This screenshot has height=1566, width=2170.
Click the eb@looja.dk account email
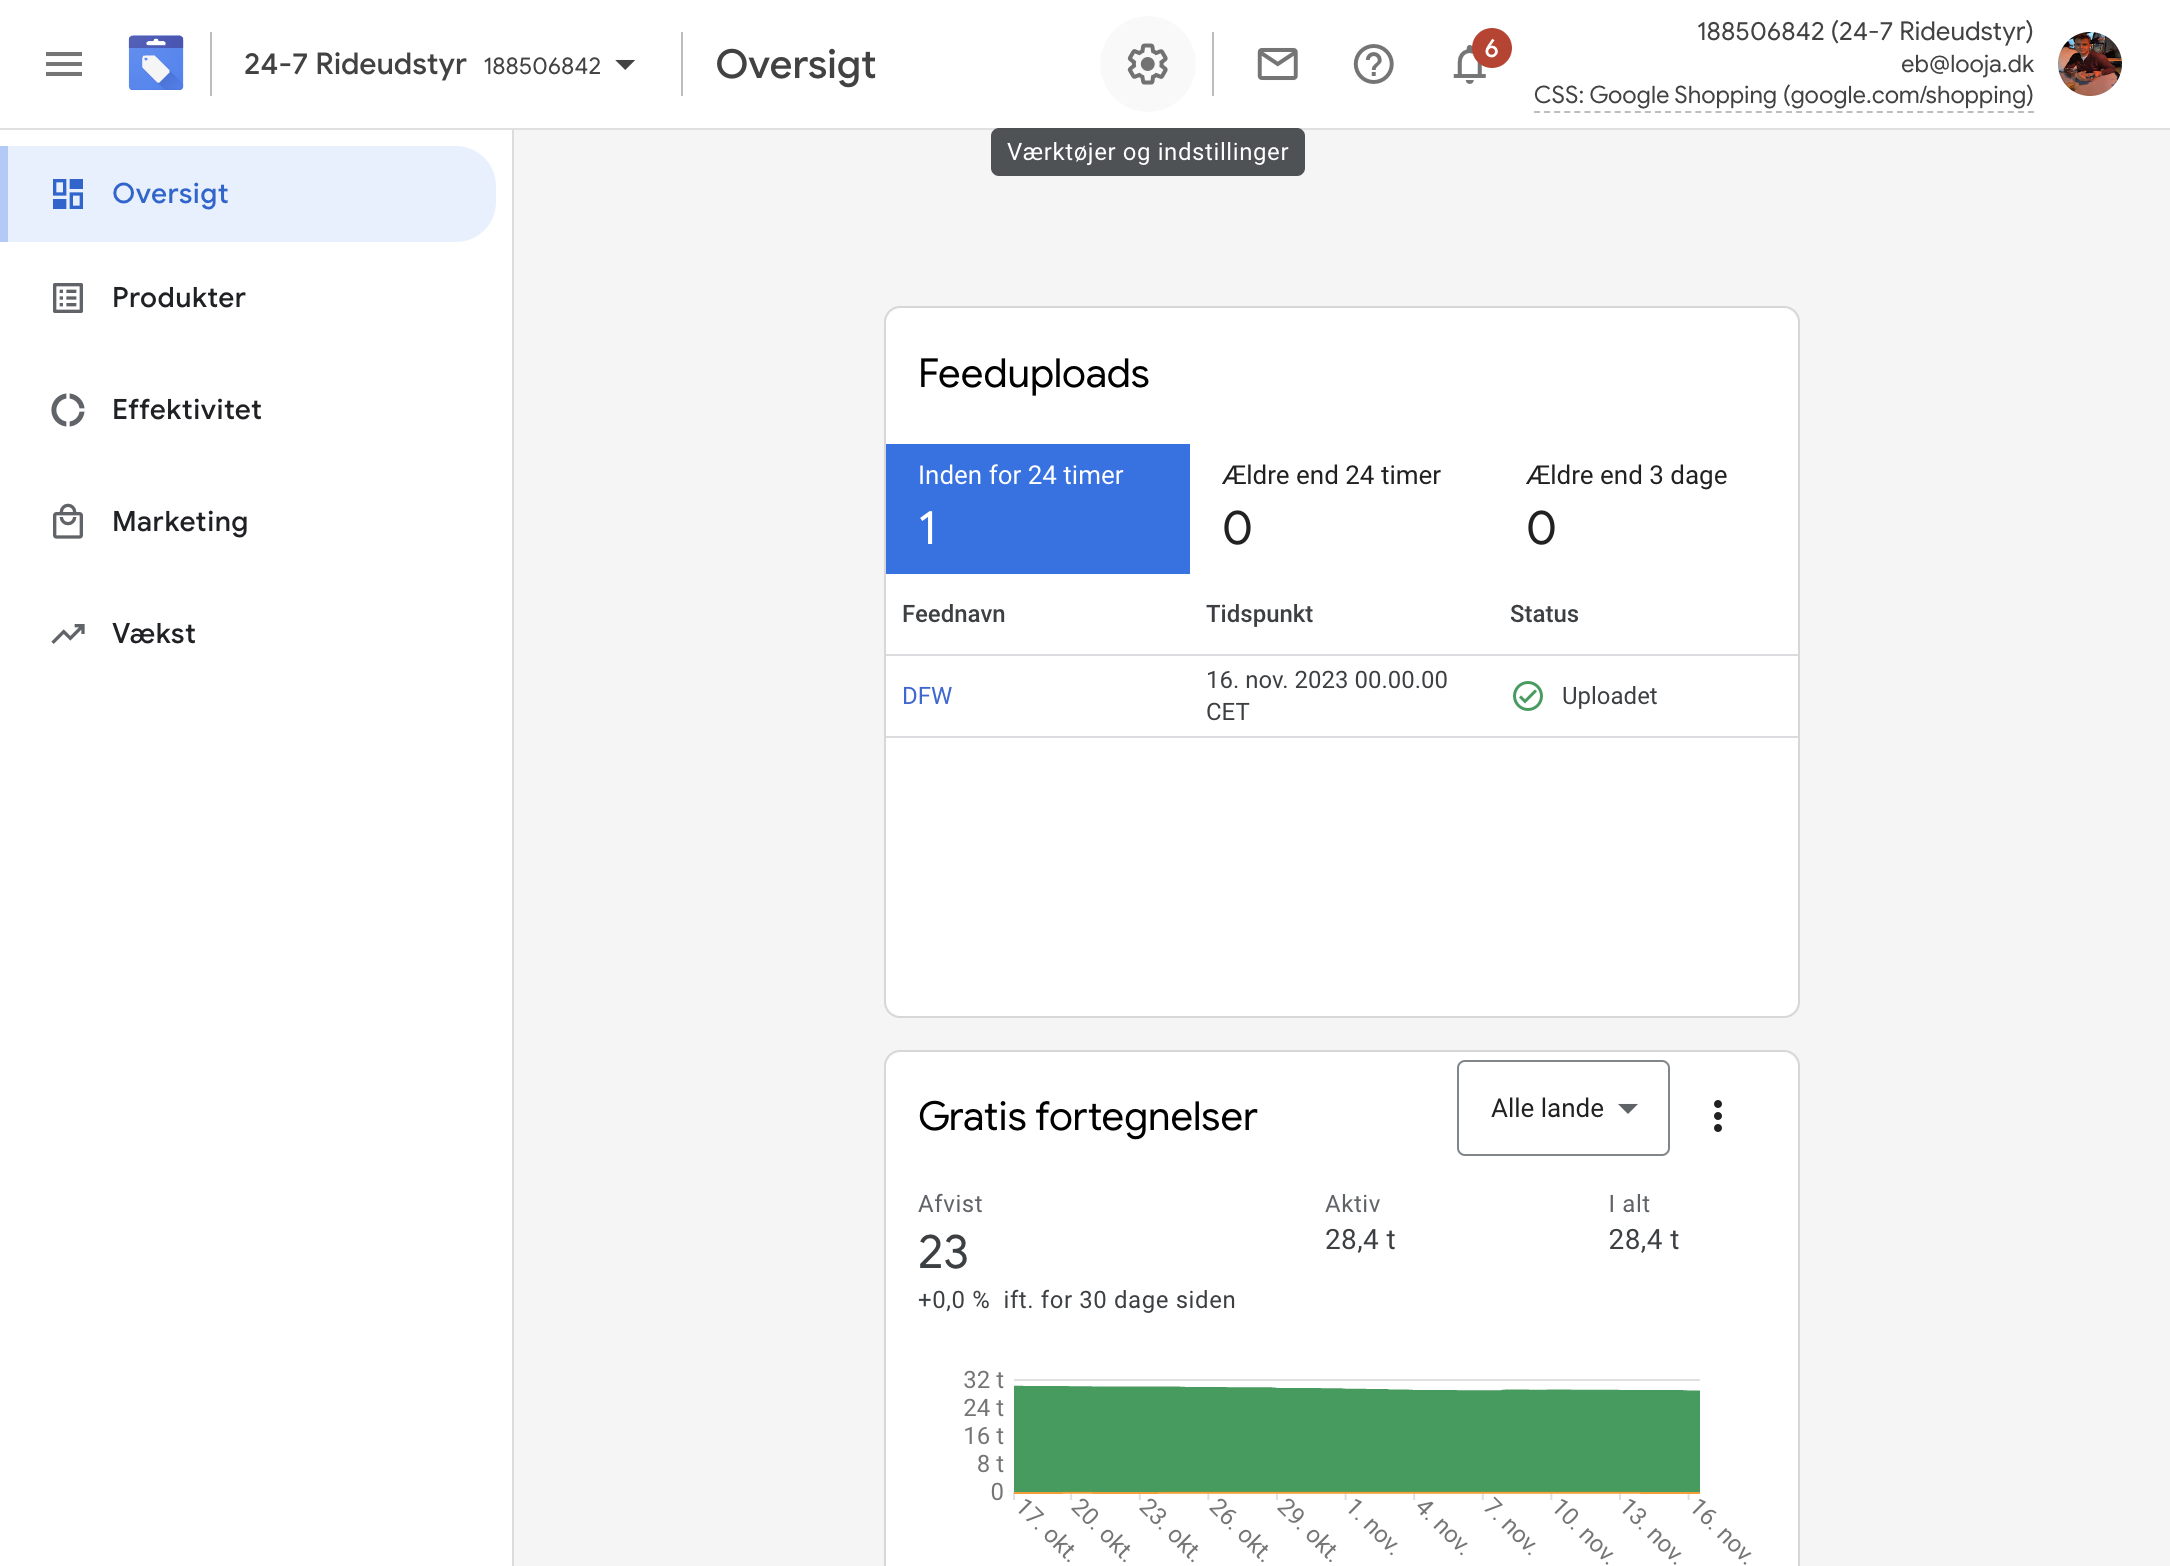pyautogui.click(x=1966, y=64)
